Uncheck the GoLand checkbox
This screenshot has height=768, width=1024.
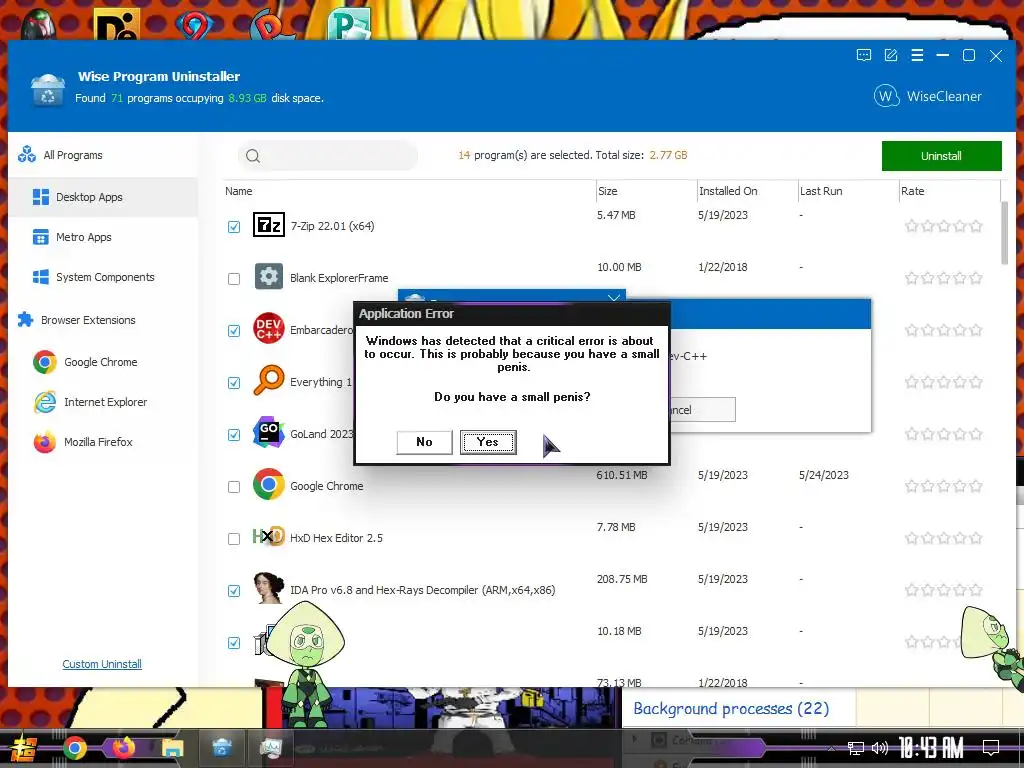pyautogui.click(x=234, y=435)
